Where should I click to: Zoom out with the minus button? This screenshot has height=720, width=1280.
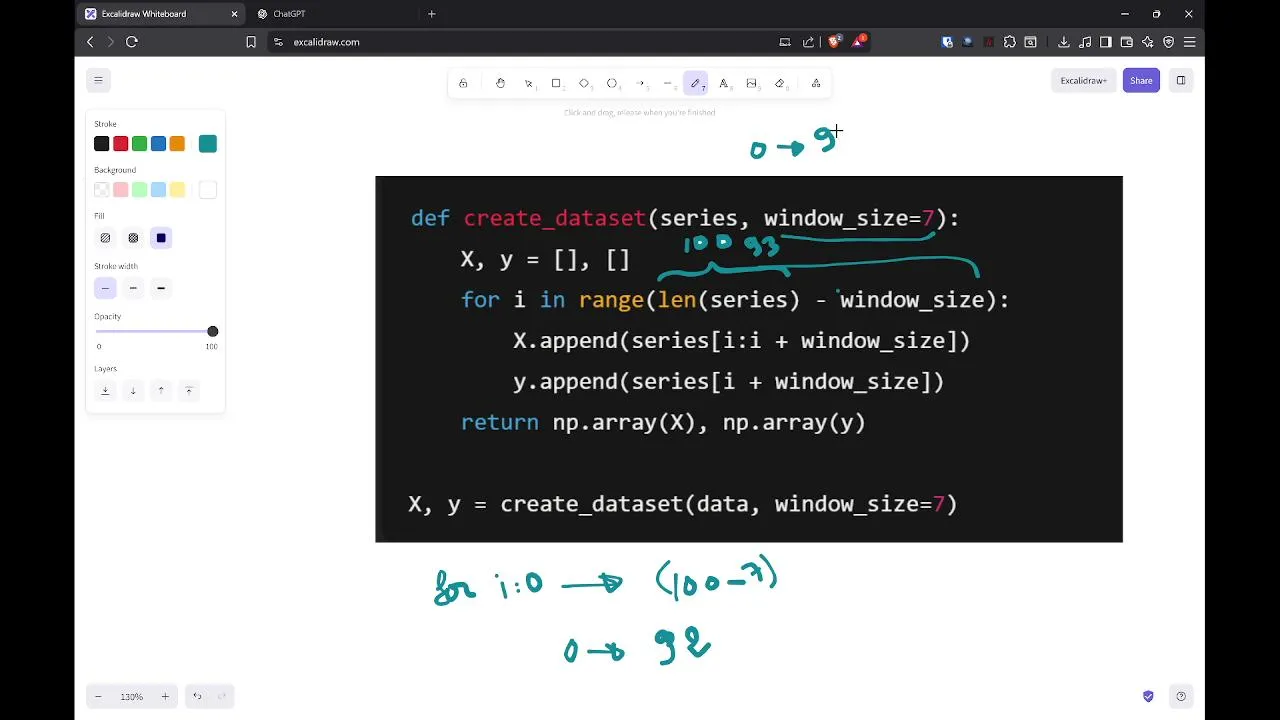point(98,696)
